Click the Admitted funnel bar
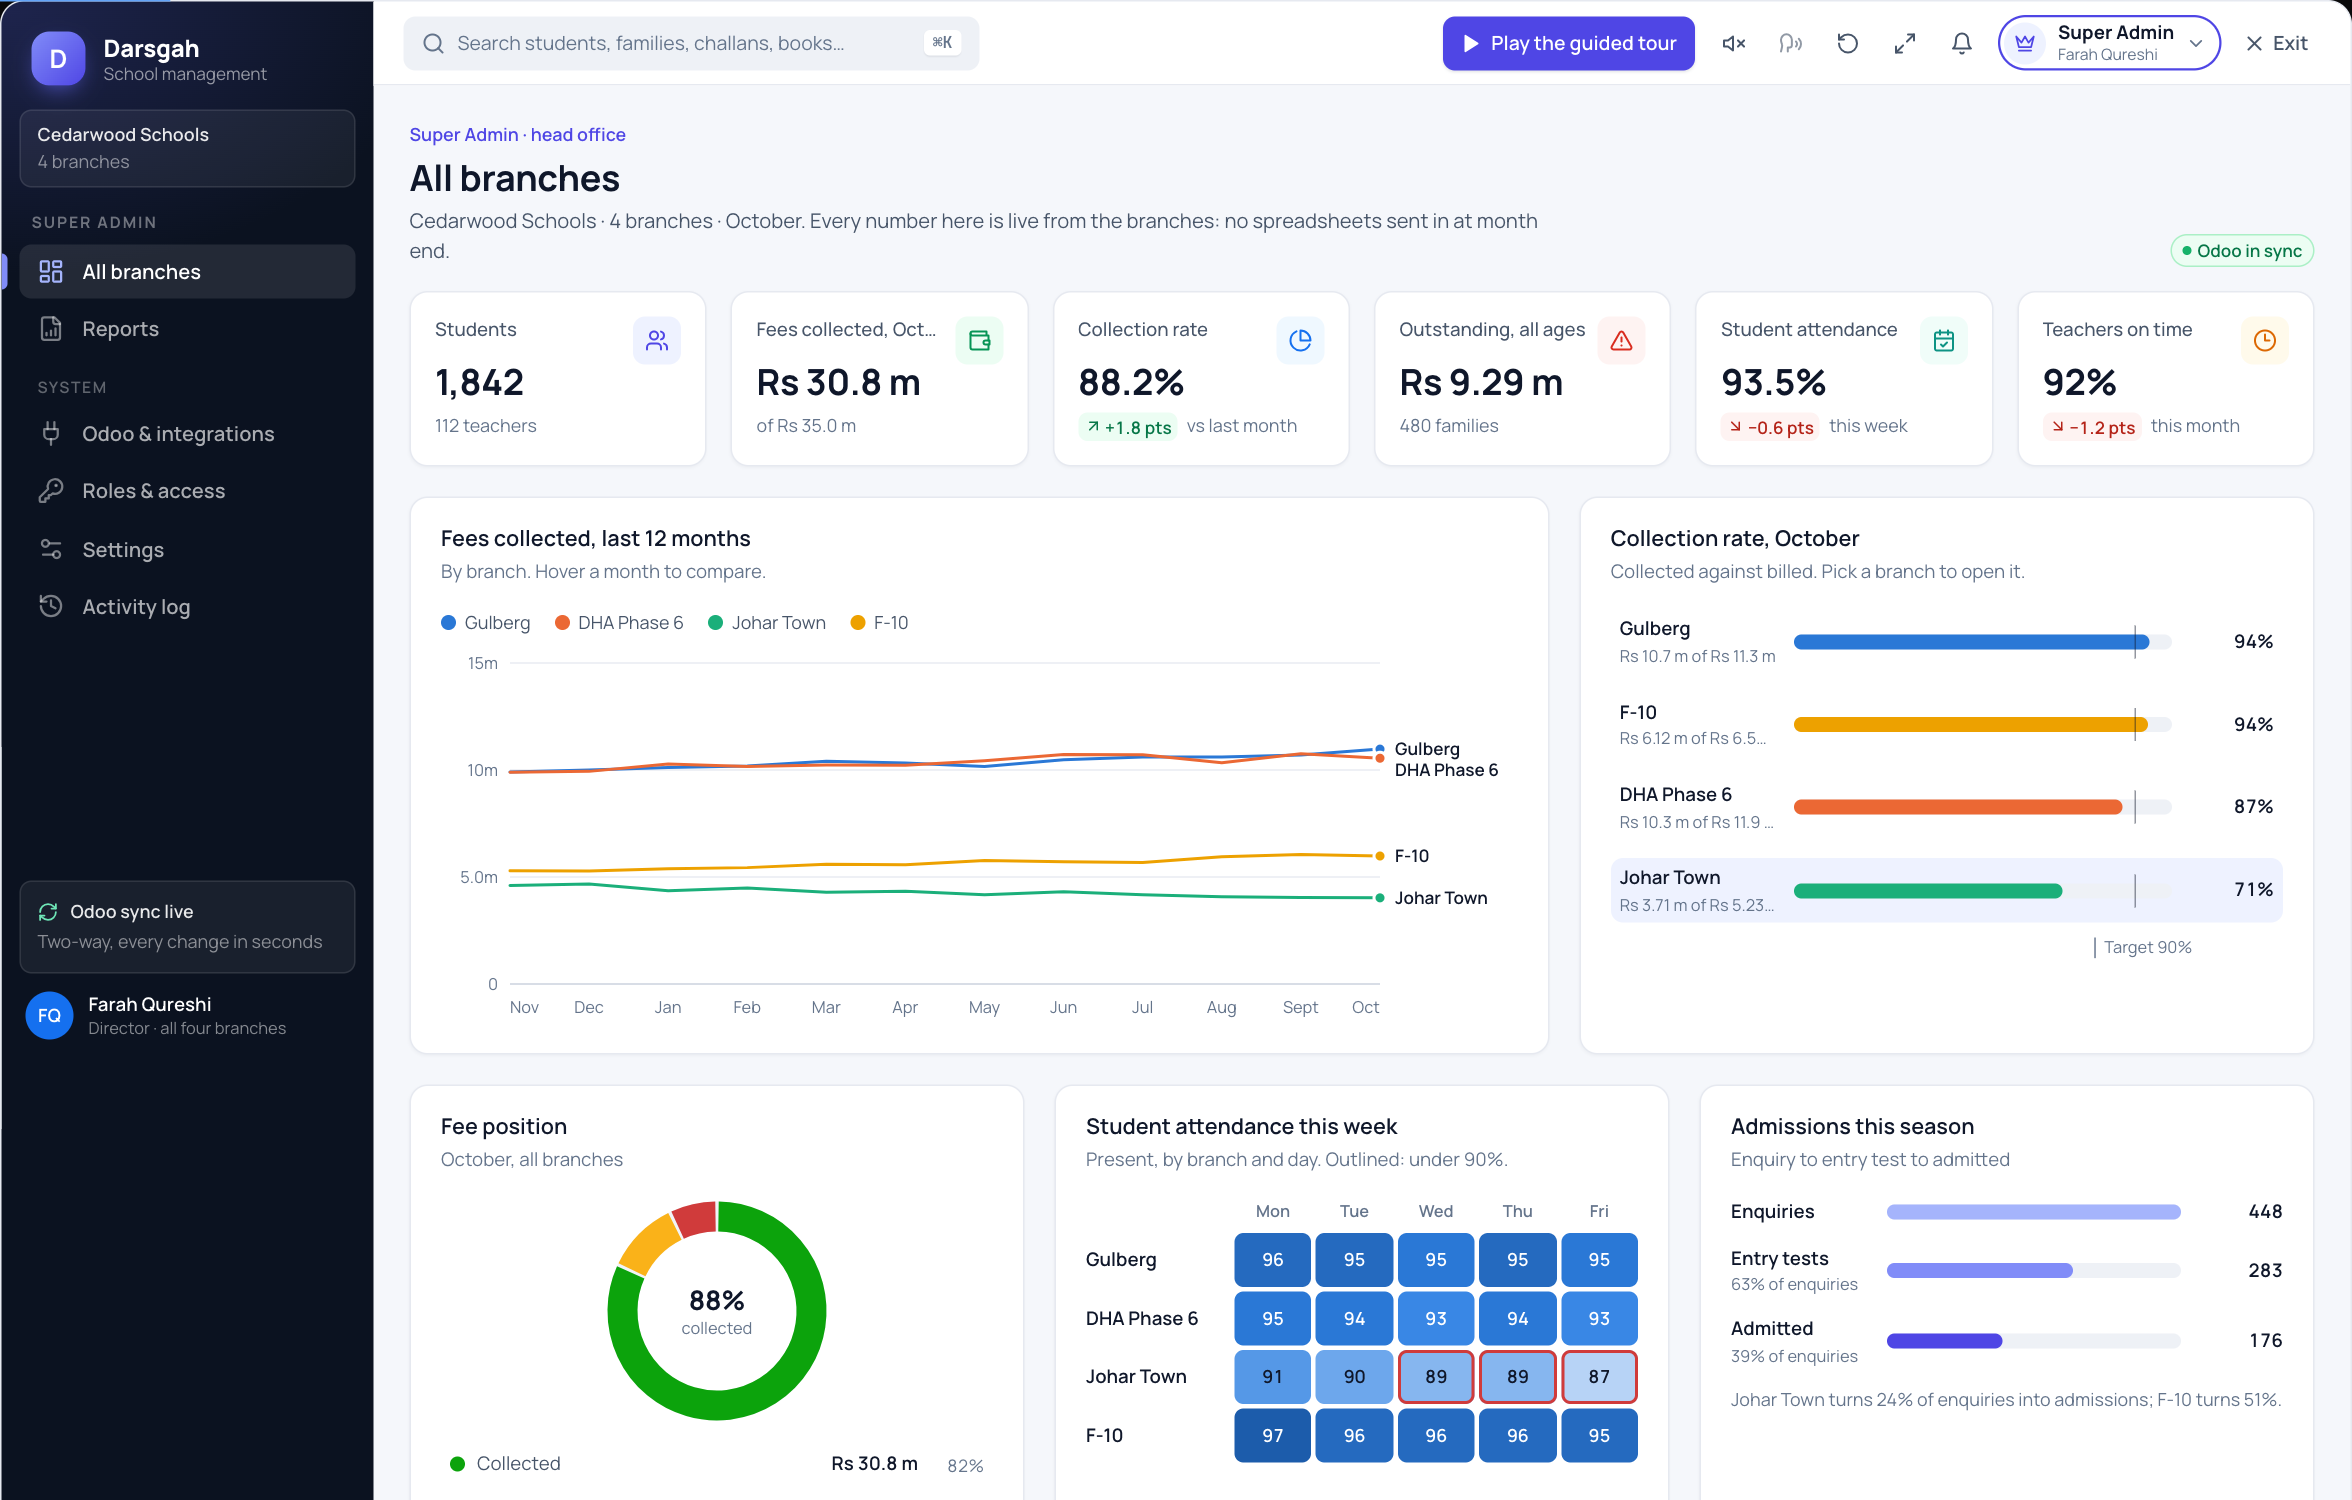Viewport: 2352px width, 1500px height. (2033, 1341)
